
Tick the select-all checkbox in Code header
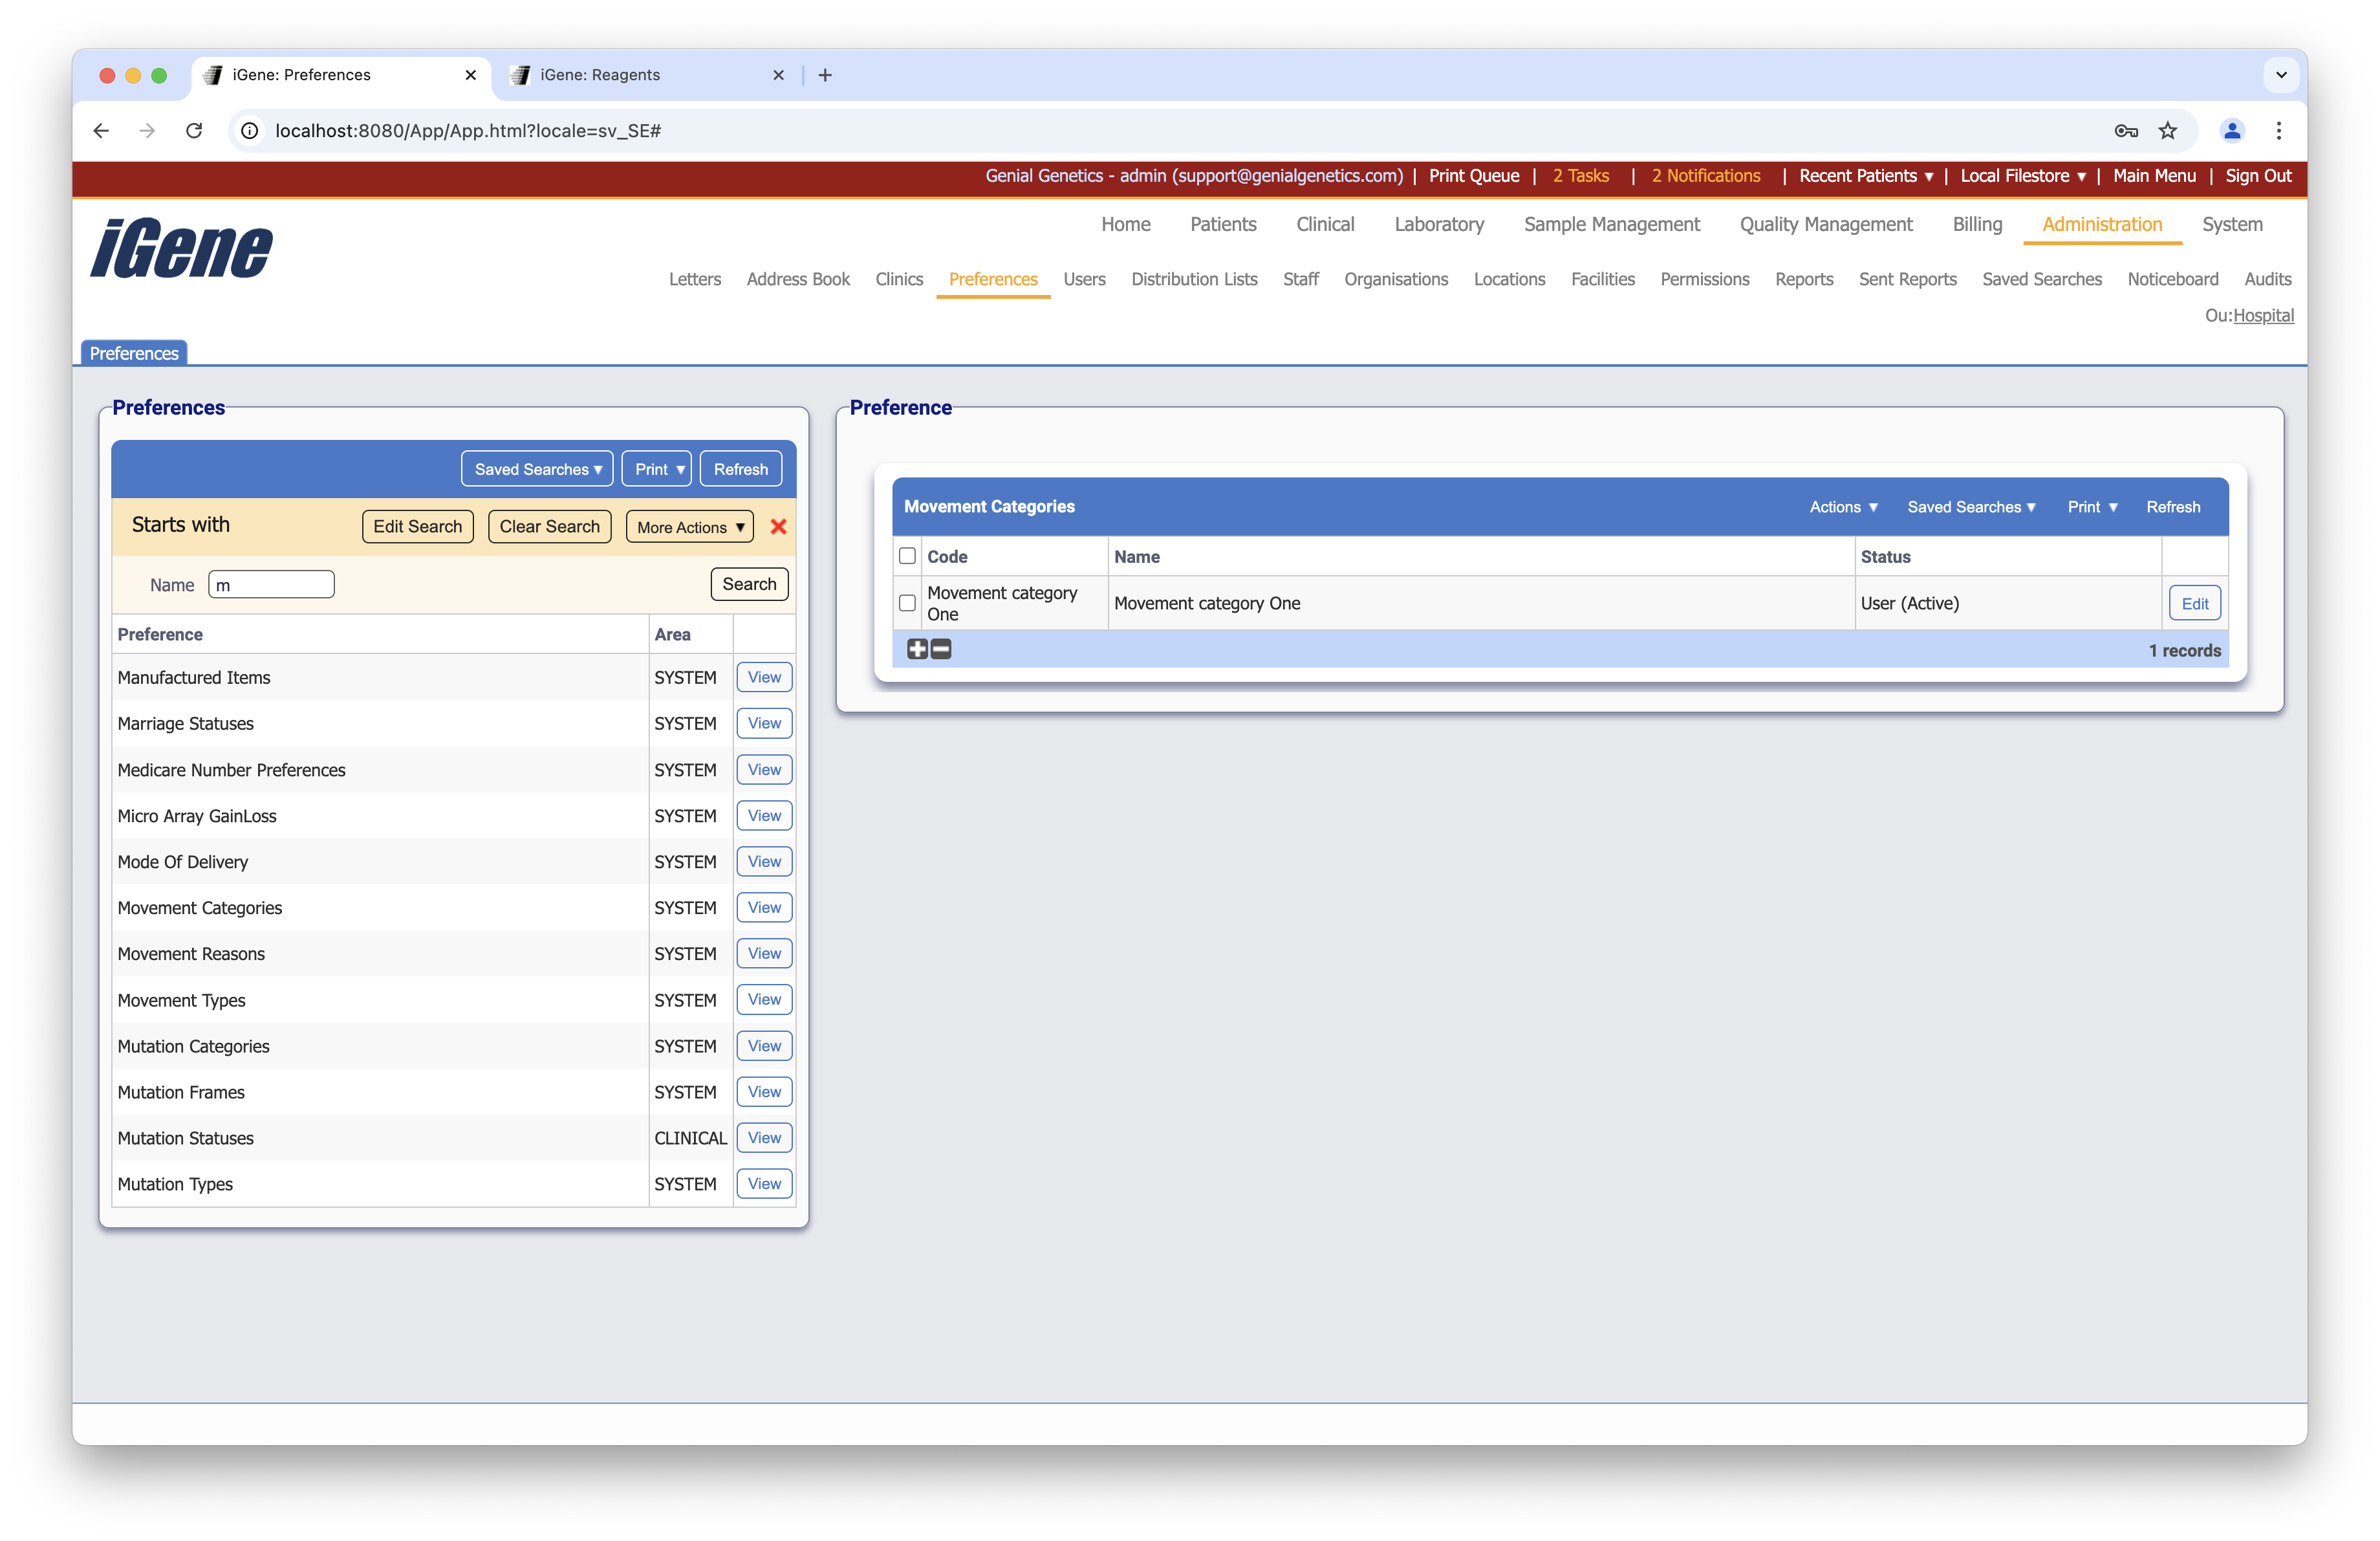click(907, 556)
